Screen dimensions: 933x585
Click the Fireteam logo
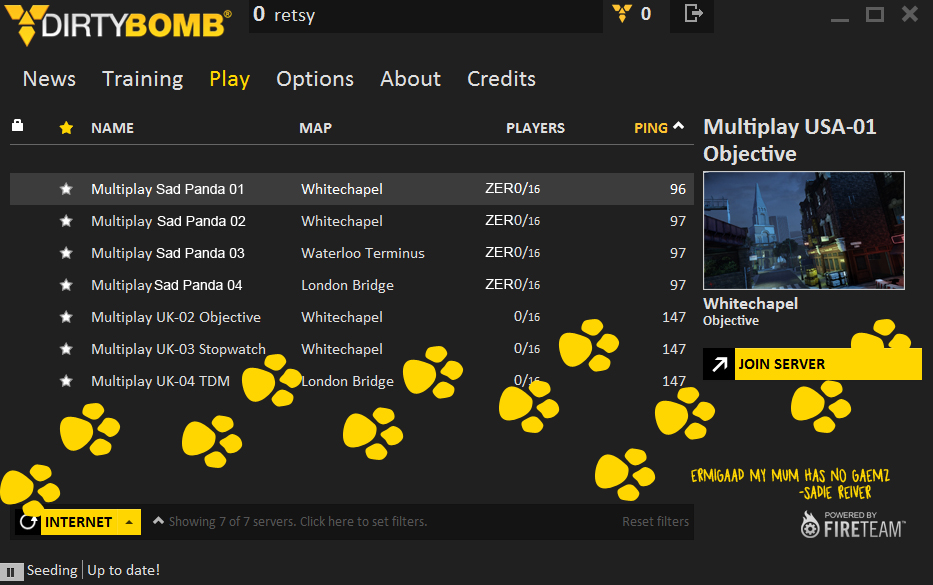tap(852, 524)
